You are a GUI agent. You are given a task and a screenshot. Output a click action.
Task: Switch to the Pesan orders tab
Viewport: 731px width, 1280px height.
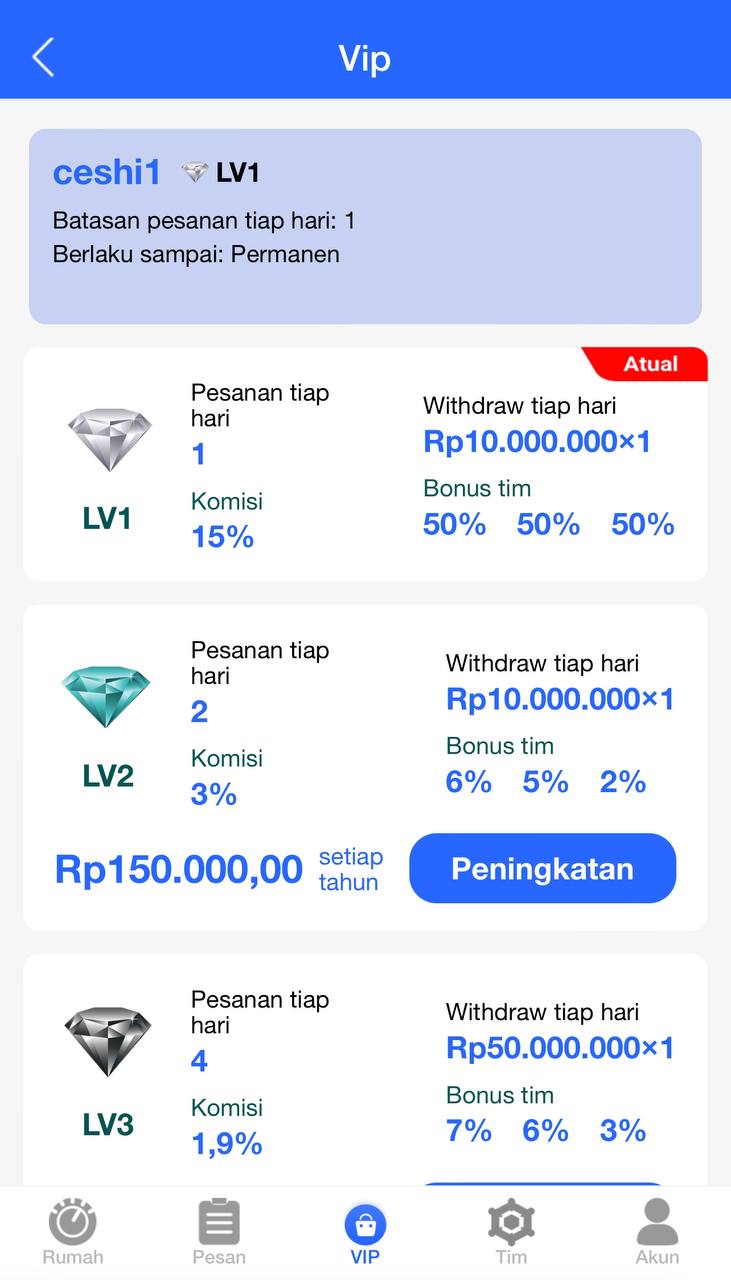pyautogui.click(x=219, y=1231)
